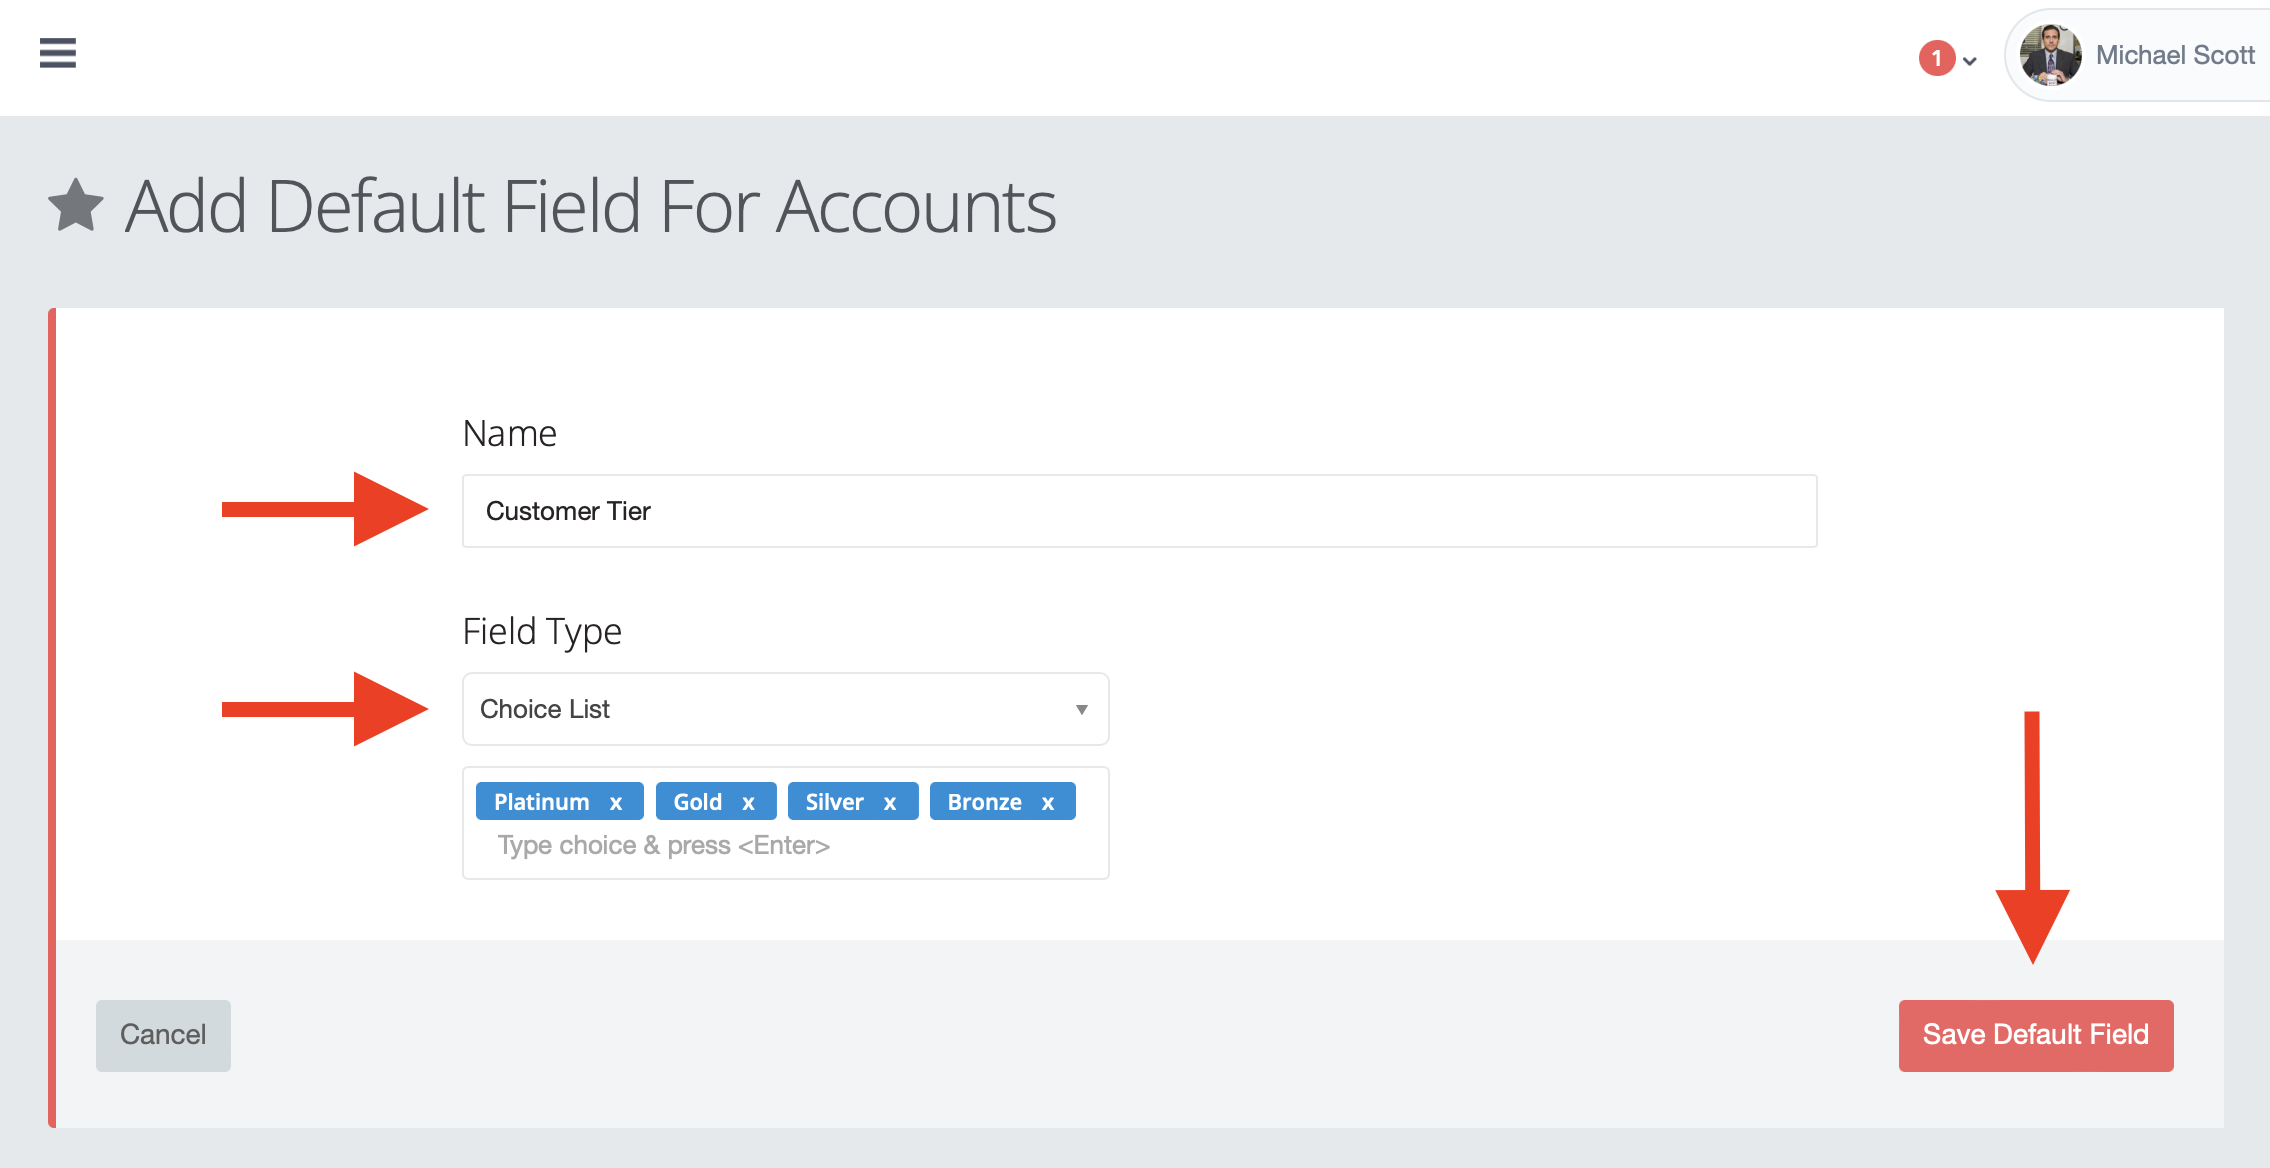Viewport: 2270px width, 1168px height.
Task: Select the Gold tag label
Action: (698, 802)
